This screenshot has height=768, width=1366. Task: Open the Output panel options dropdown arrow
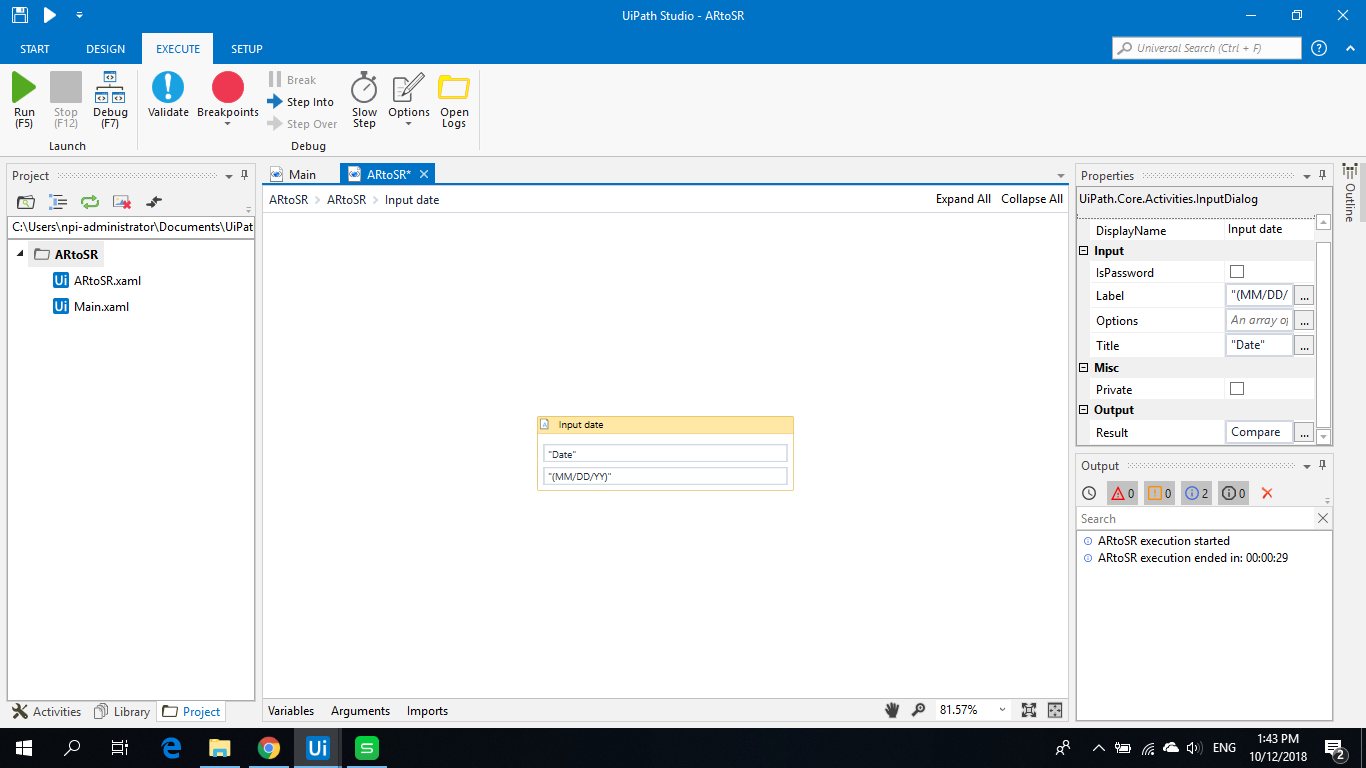(x=1306, y=466)
